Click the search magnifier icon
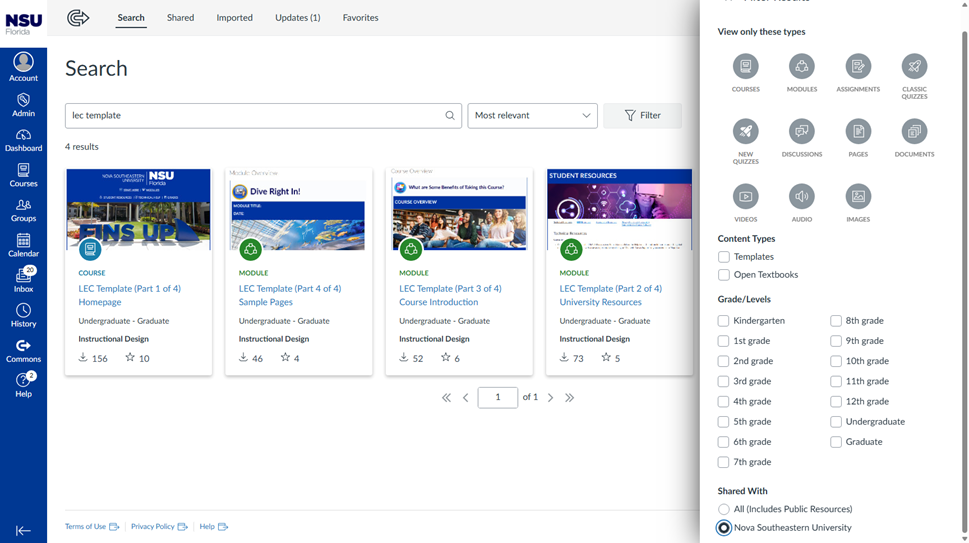The height and width of the screenshot is (543, 969). coord(450,116)
